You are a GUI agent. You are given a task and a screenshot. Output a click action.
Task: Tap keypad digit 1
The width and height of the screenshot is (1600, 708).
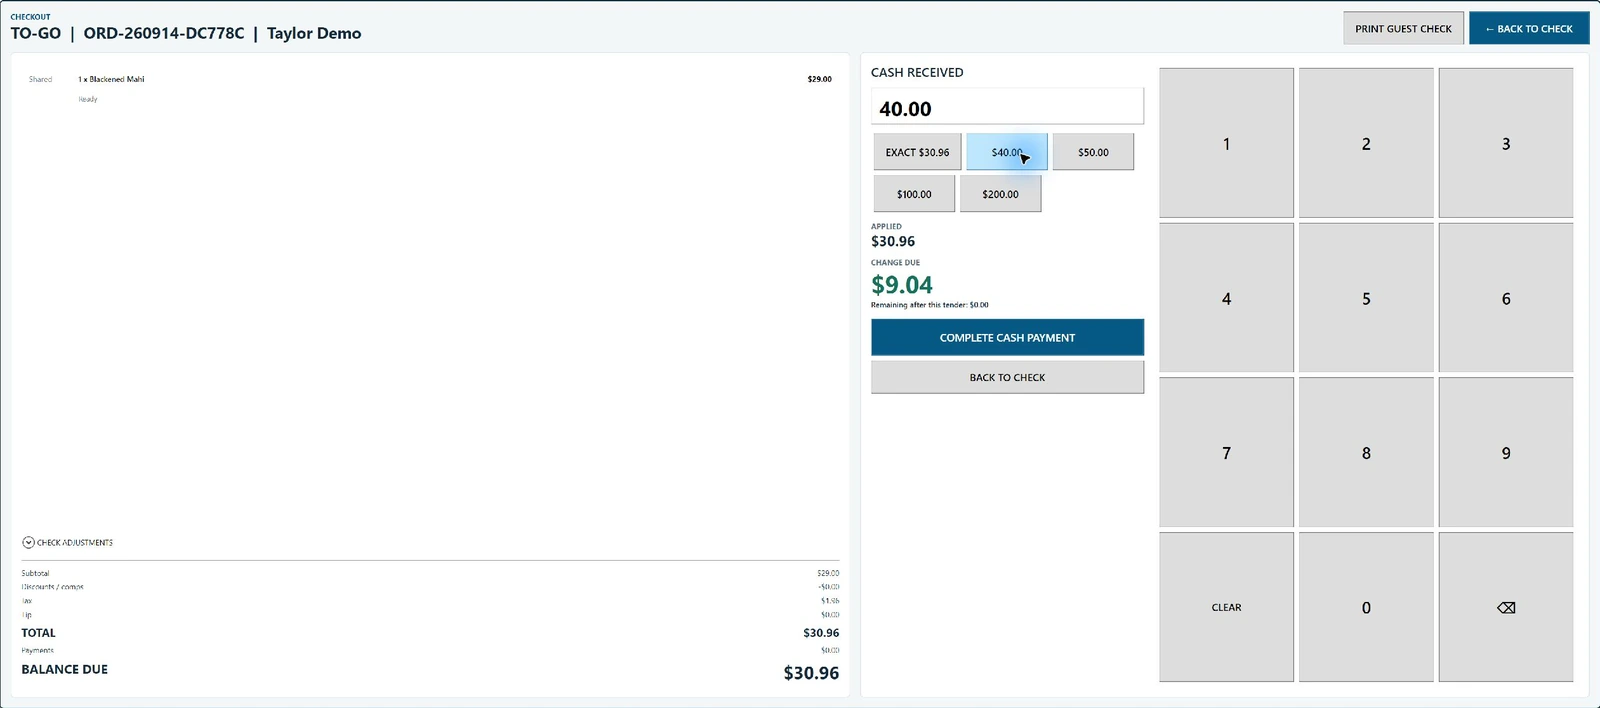1226,143
